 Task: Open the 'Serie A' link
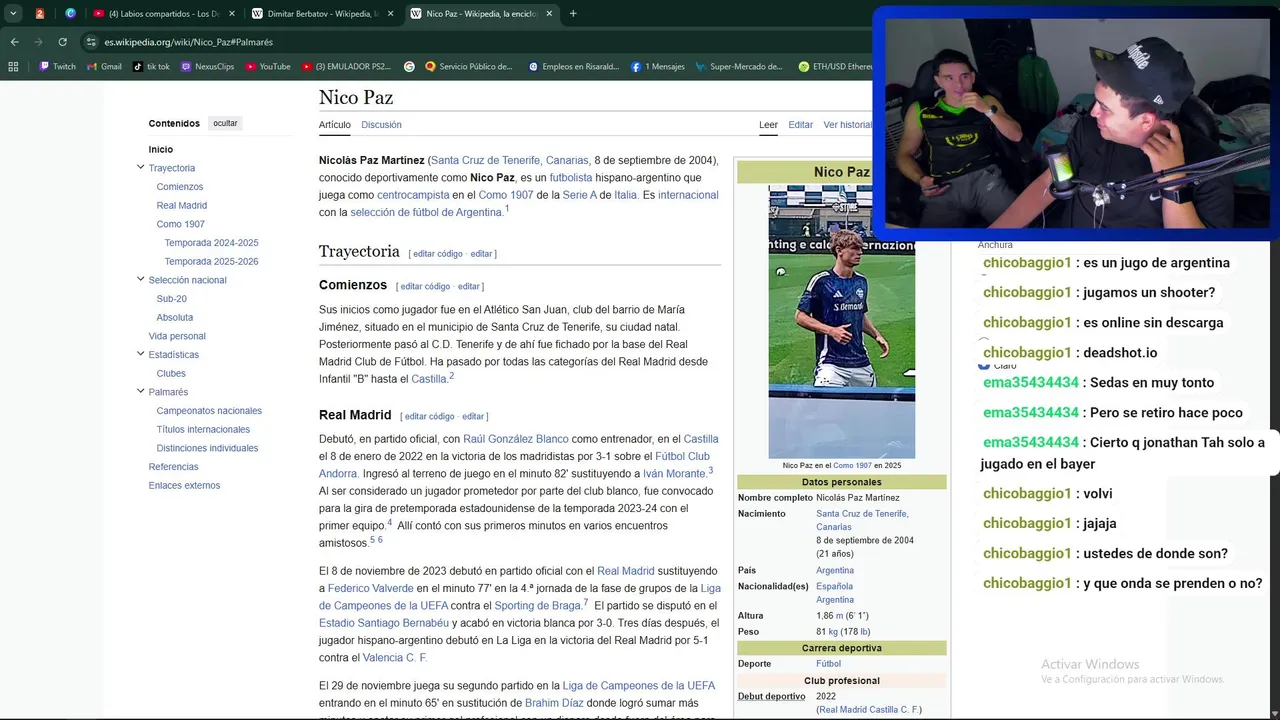(579, 195)
